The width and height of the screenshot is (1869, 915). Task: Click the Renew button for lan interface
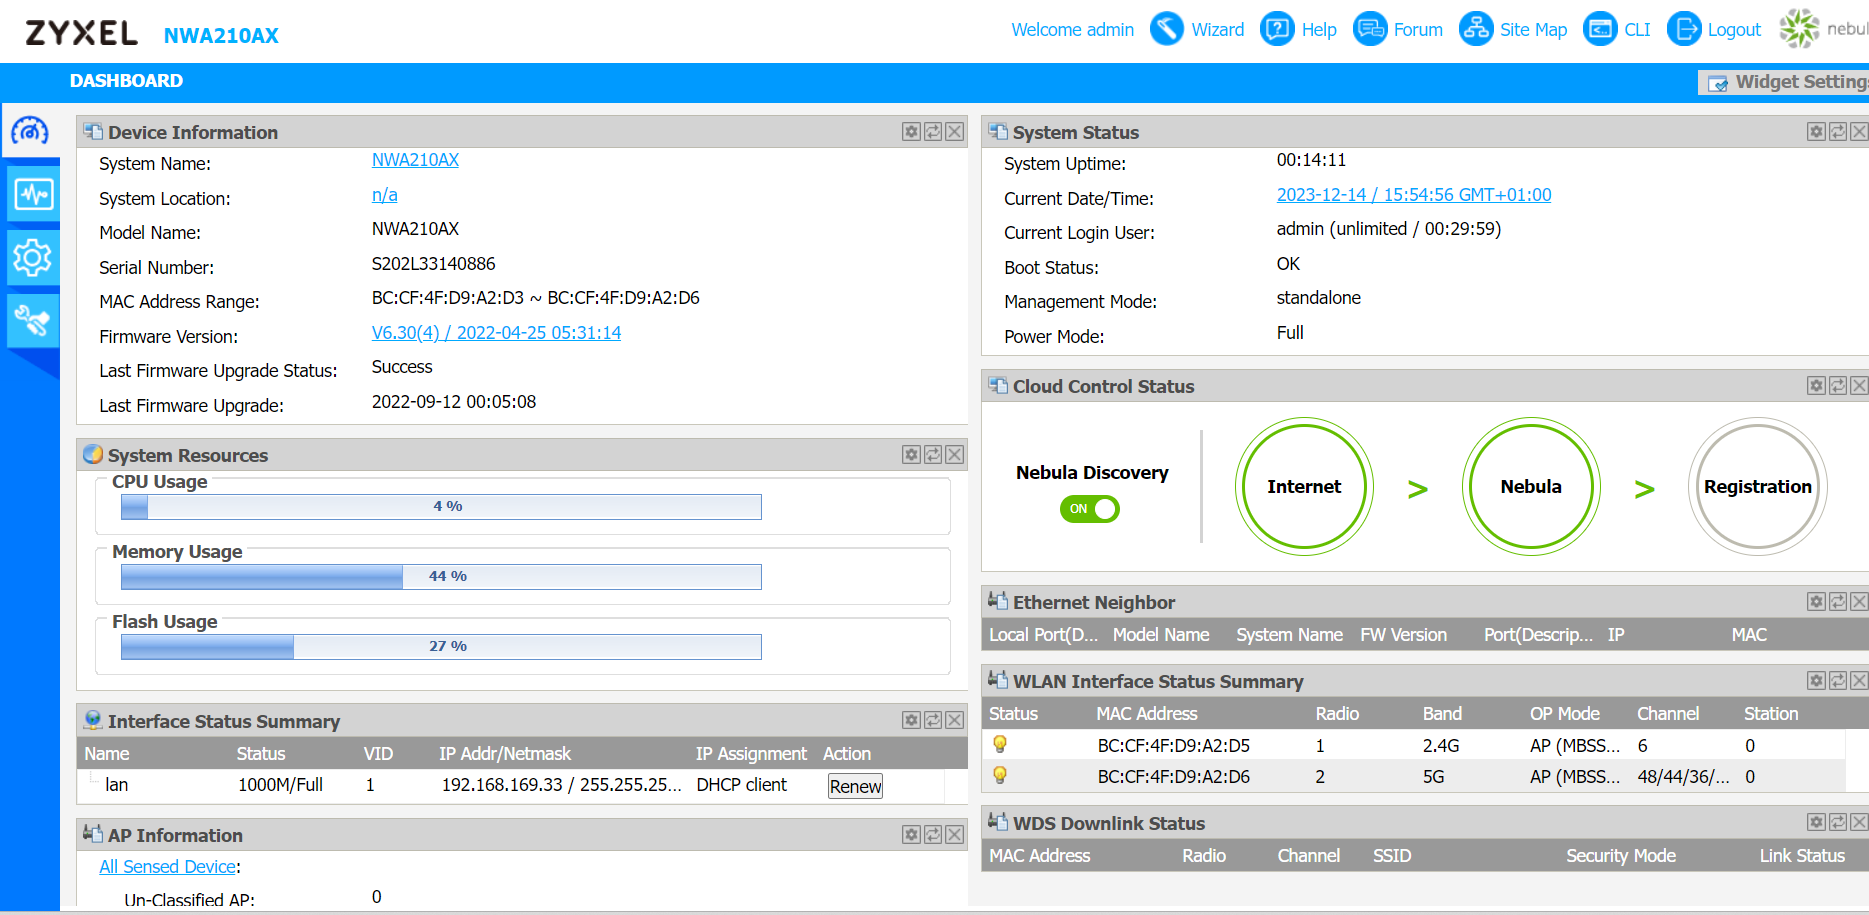click(854, 786)
